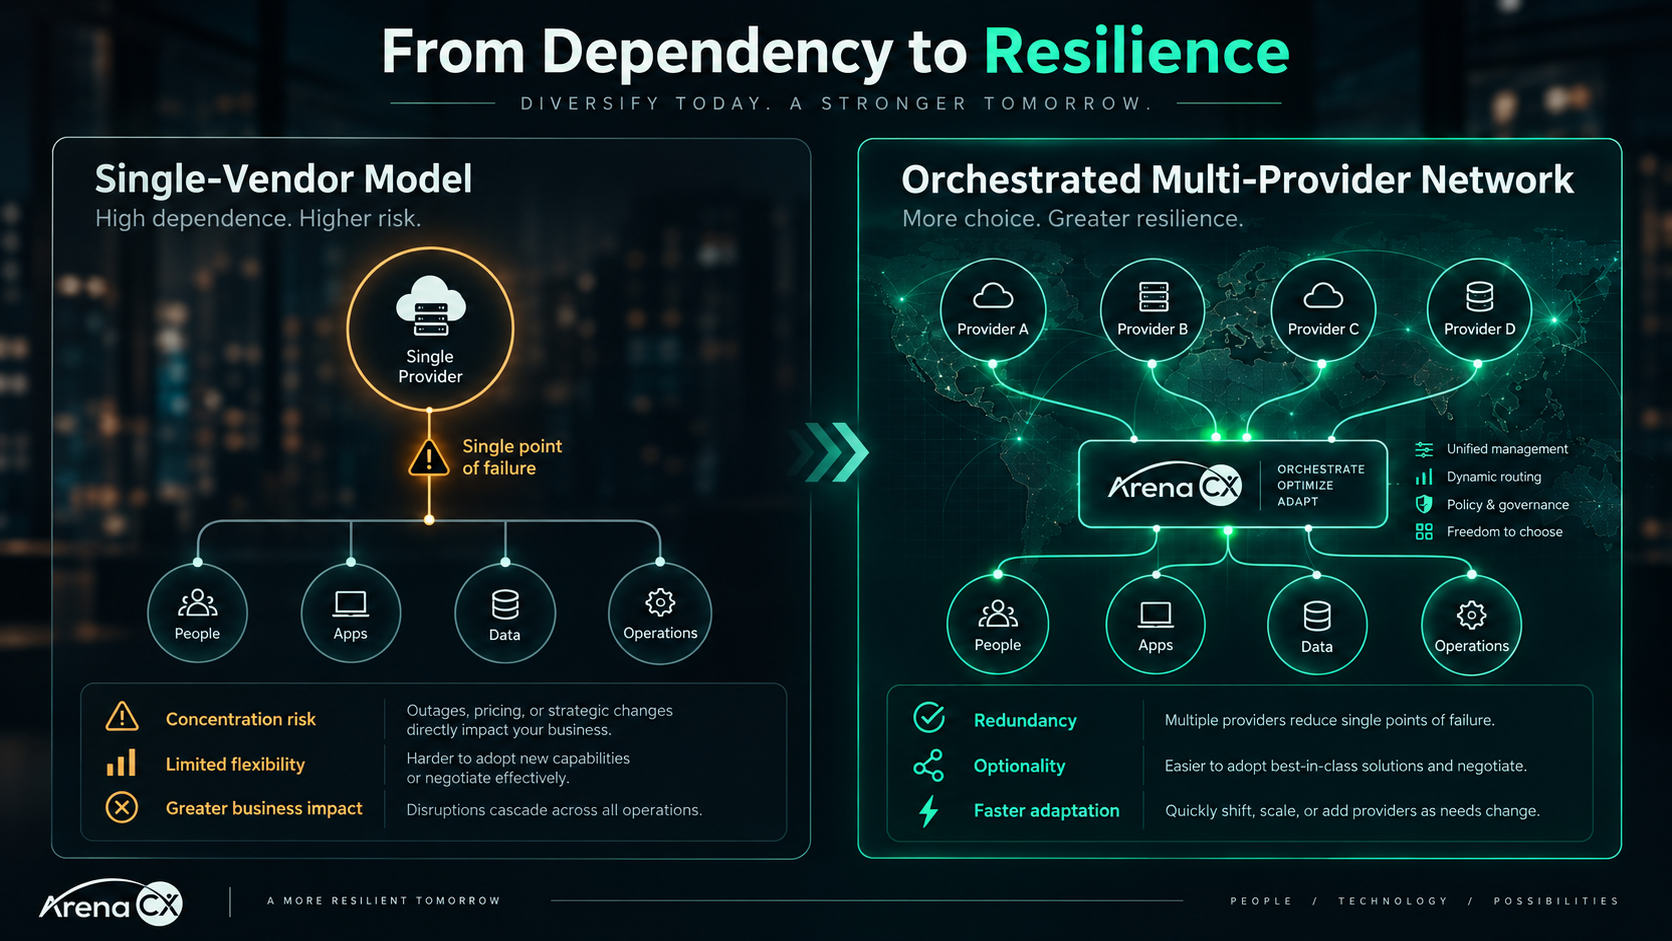Click the 'Freedom to choose' label
Viewport: 1672px width, 941px height.
point(1504,532)
